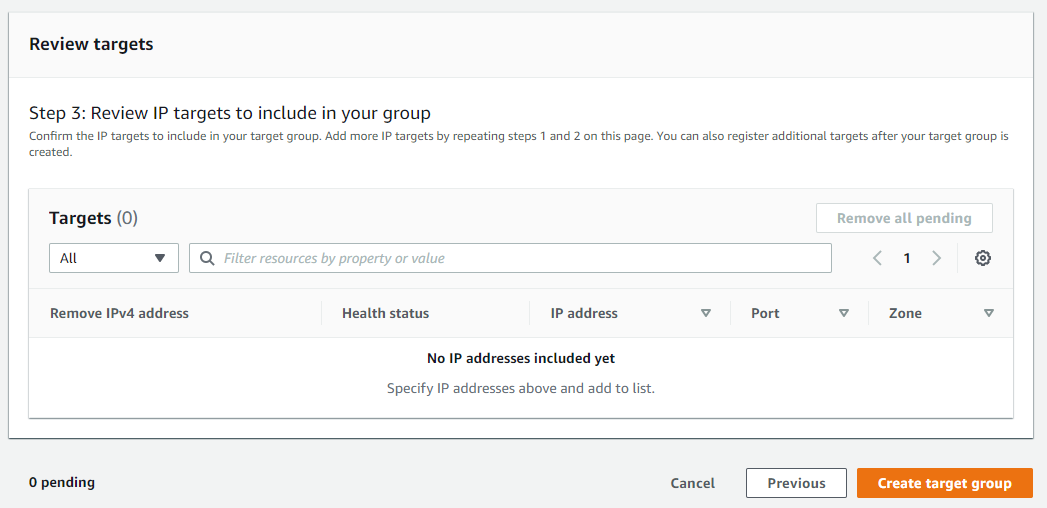Click the Targets (0) heading
Viewport: 1047px width, 508px height.
coord(93,217)
